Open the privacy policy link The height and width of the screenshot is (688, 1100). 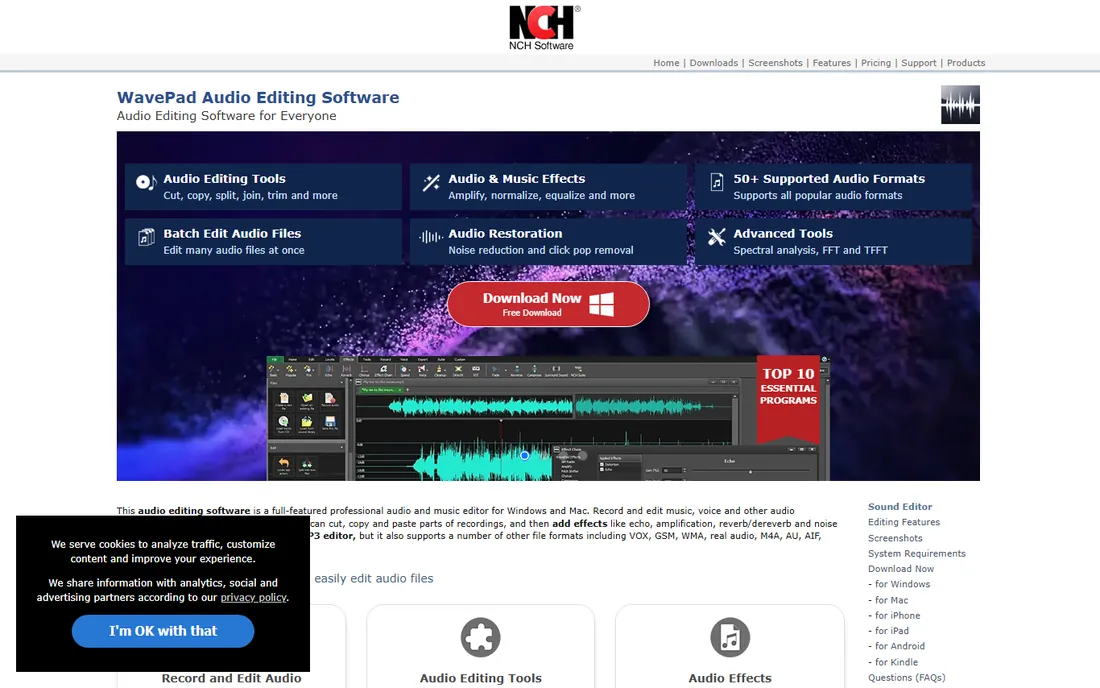pyautogui.click(x=253, y=598)
